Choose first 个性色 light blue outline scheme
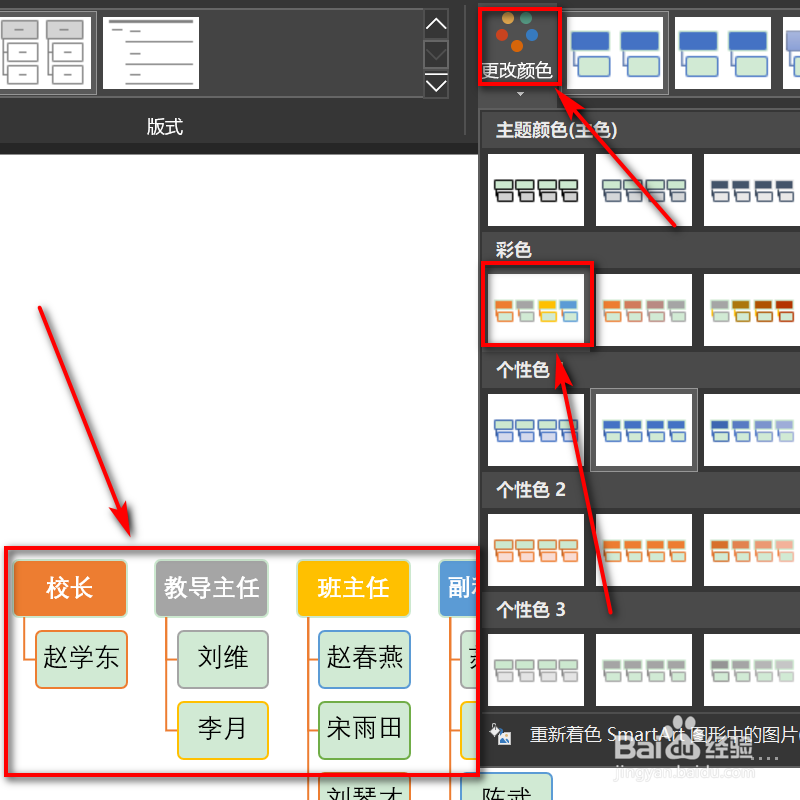 pyautogui.click(x=536, y=430)
